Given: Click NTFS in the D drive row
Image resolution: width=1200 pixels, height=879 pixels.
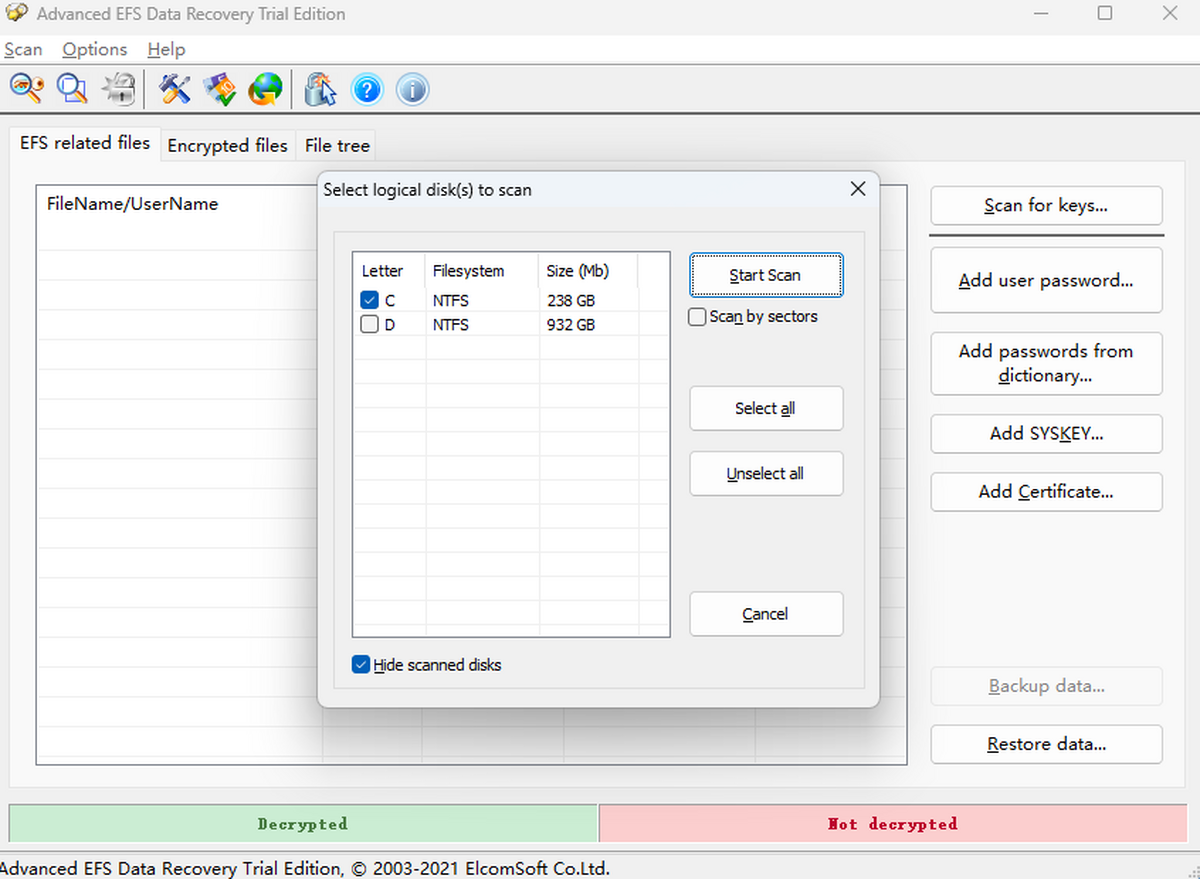Looking at the screenshot, I should coord(451,324).
